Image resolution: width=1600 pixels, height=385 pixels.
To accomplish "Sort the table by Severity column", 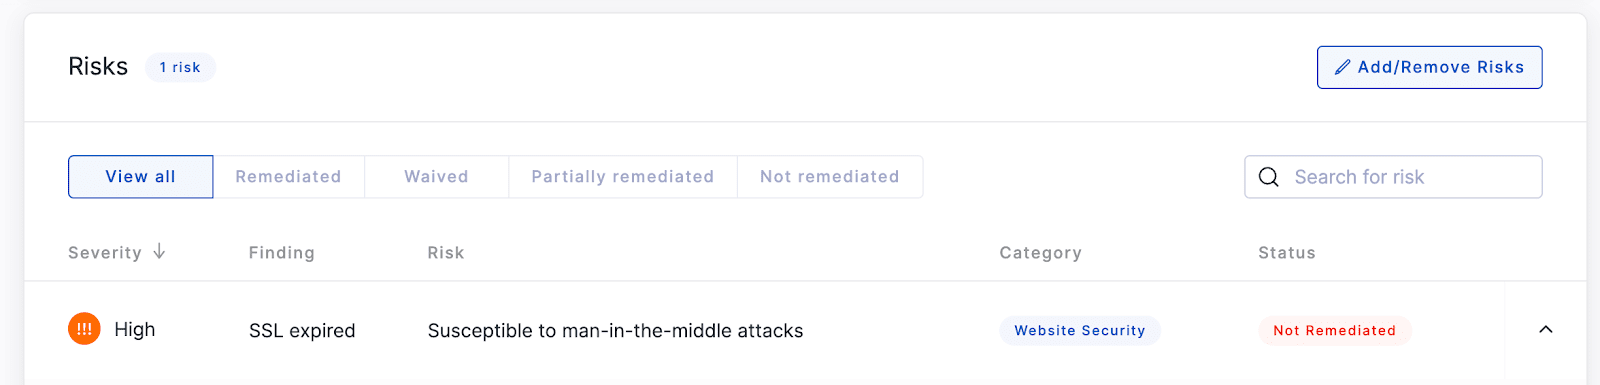I will pos(105,253).
